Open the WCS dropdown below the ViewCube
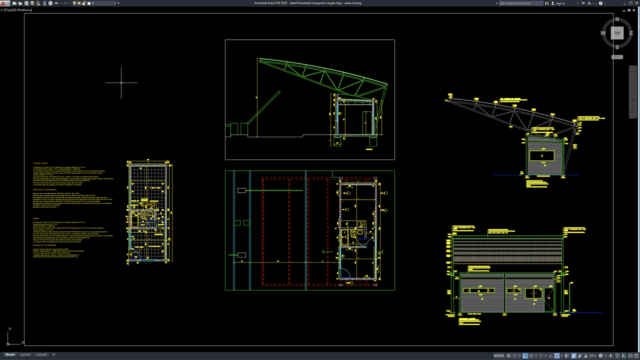The height and width of the screenshot is (360, 640). pyautogui.click(x=617, y=57)
